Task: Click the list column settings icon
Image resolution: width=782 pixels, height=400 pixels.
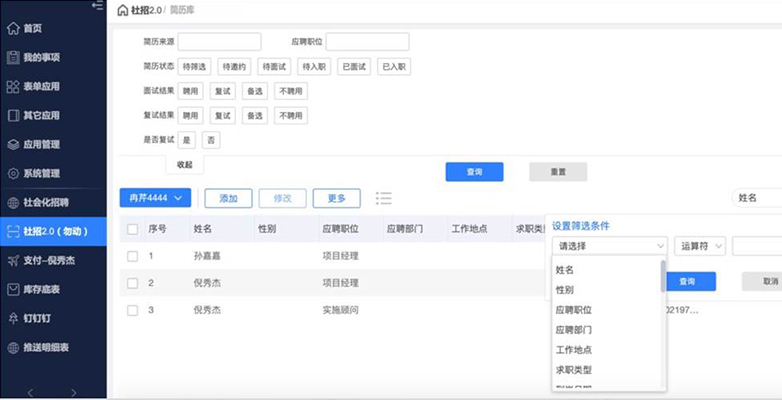Action: click(383, 198)
